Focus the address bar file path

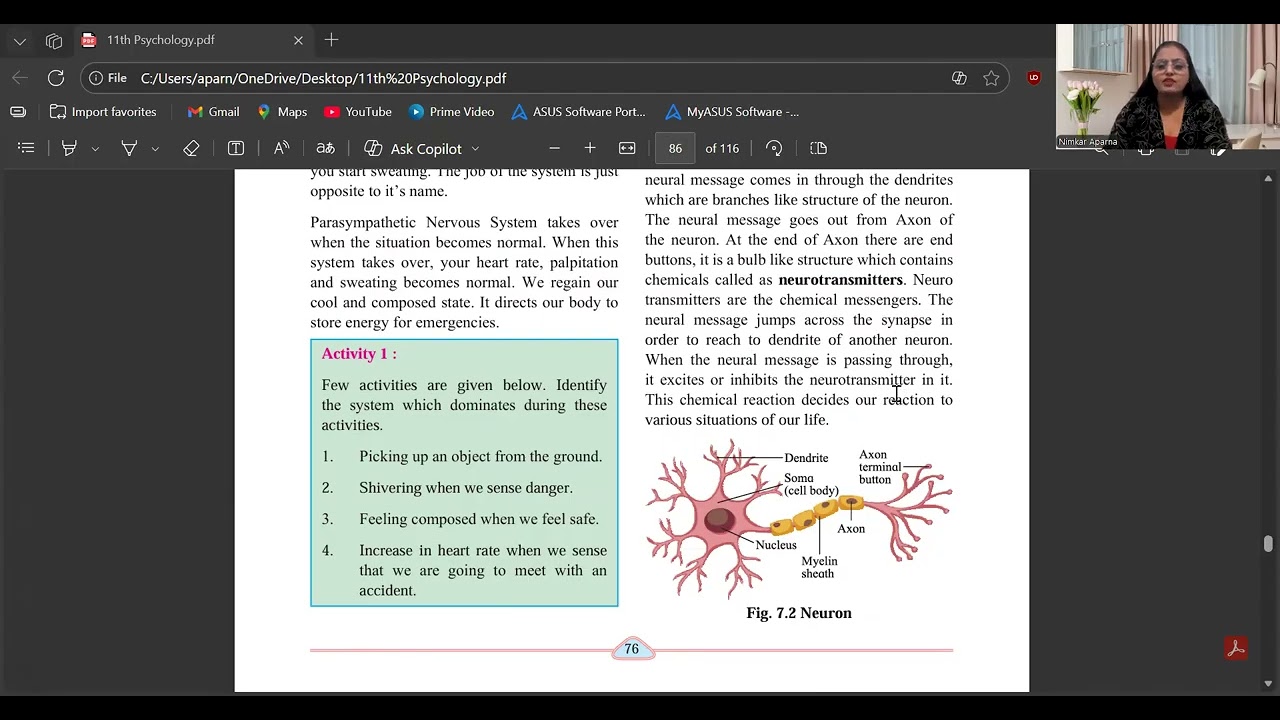323,78
